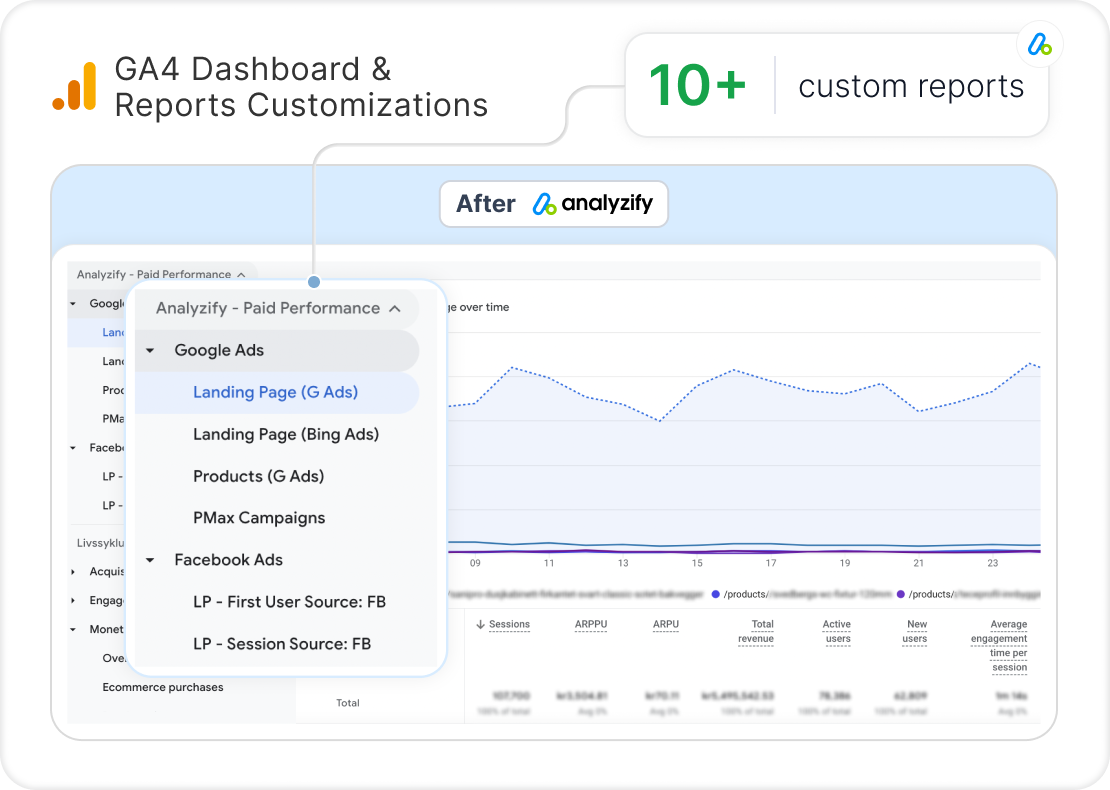Sort table by ARPPU column
The height and width of the screenshot is (790, 1110).
pos(591,624)
